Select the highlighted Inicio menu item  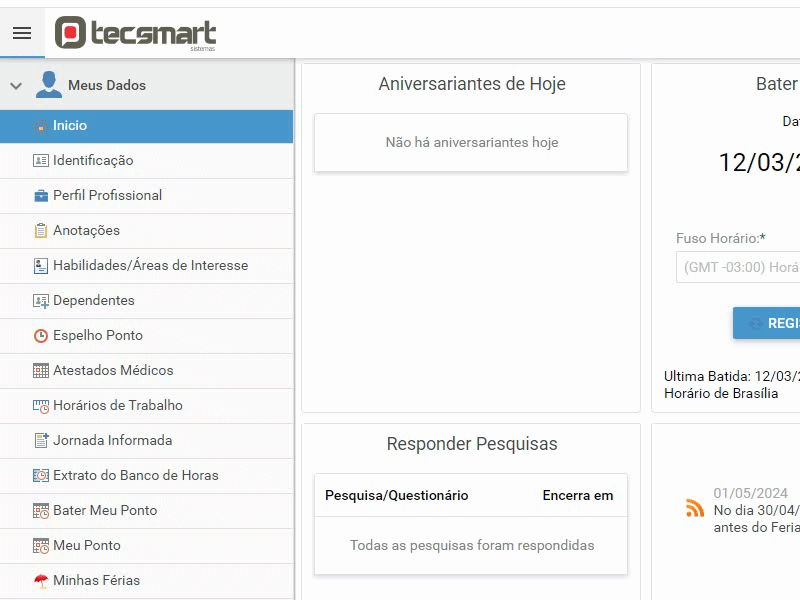[x=146, y=126]
